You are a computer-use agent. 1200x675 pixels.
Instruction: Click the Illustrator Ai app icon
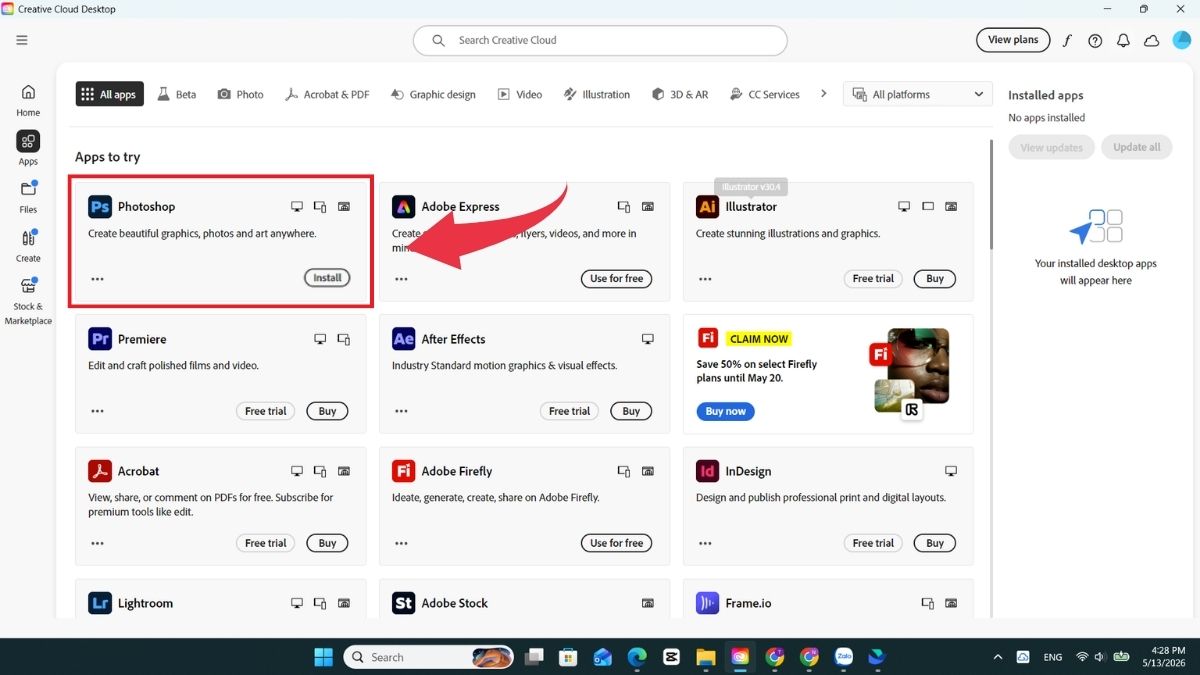tap(708, 206)
